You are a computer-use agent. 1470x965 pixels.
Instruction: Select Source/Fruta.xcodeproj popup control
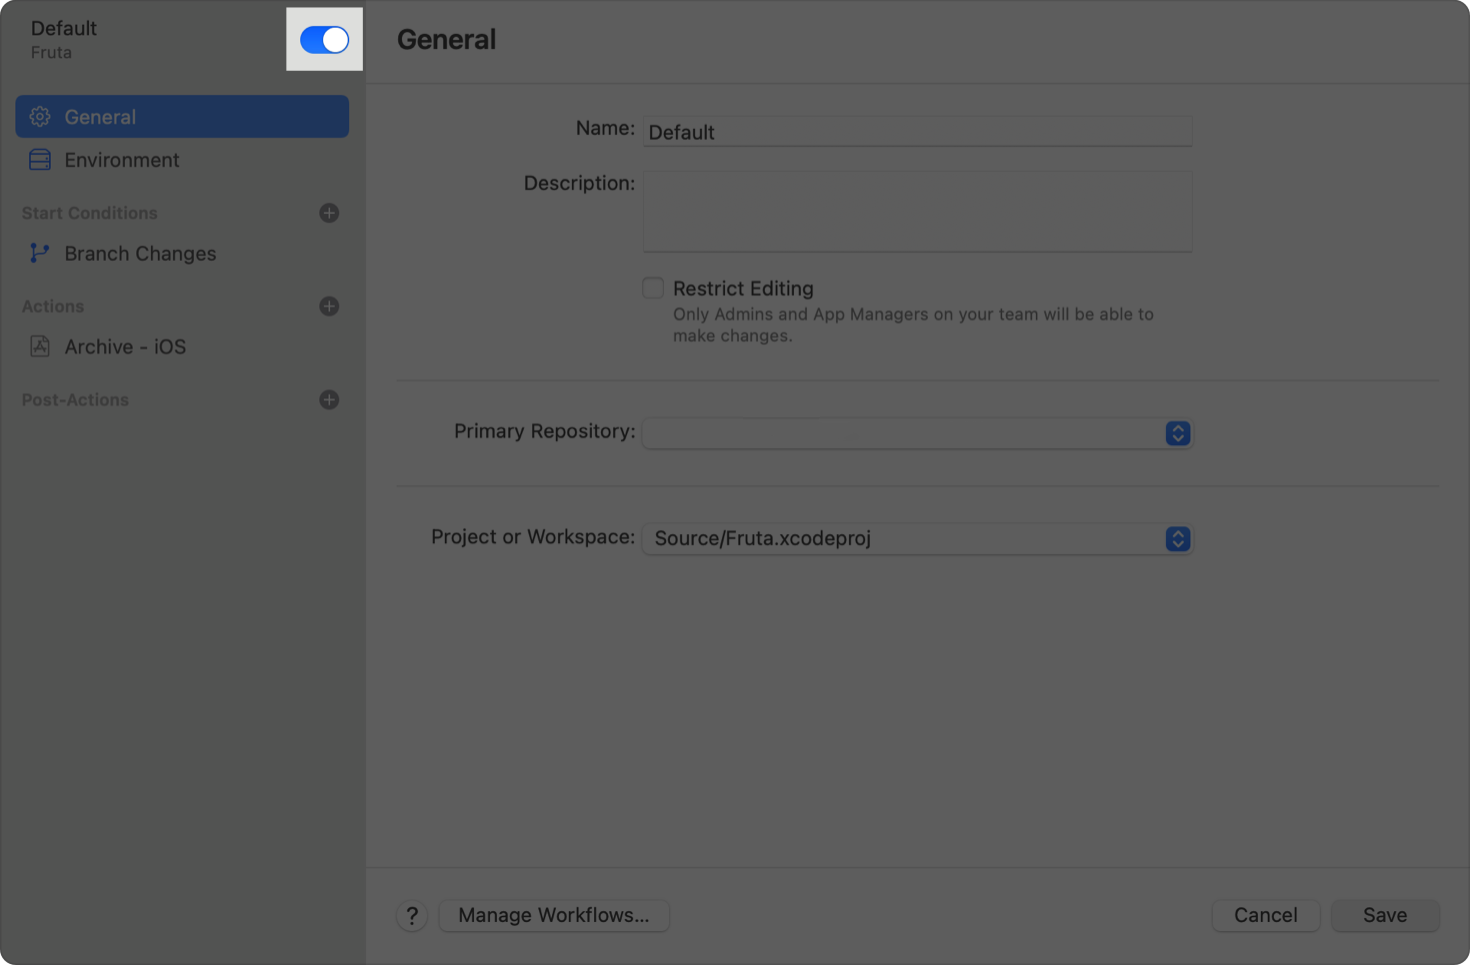(917, 539)
